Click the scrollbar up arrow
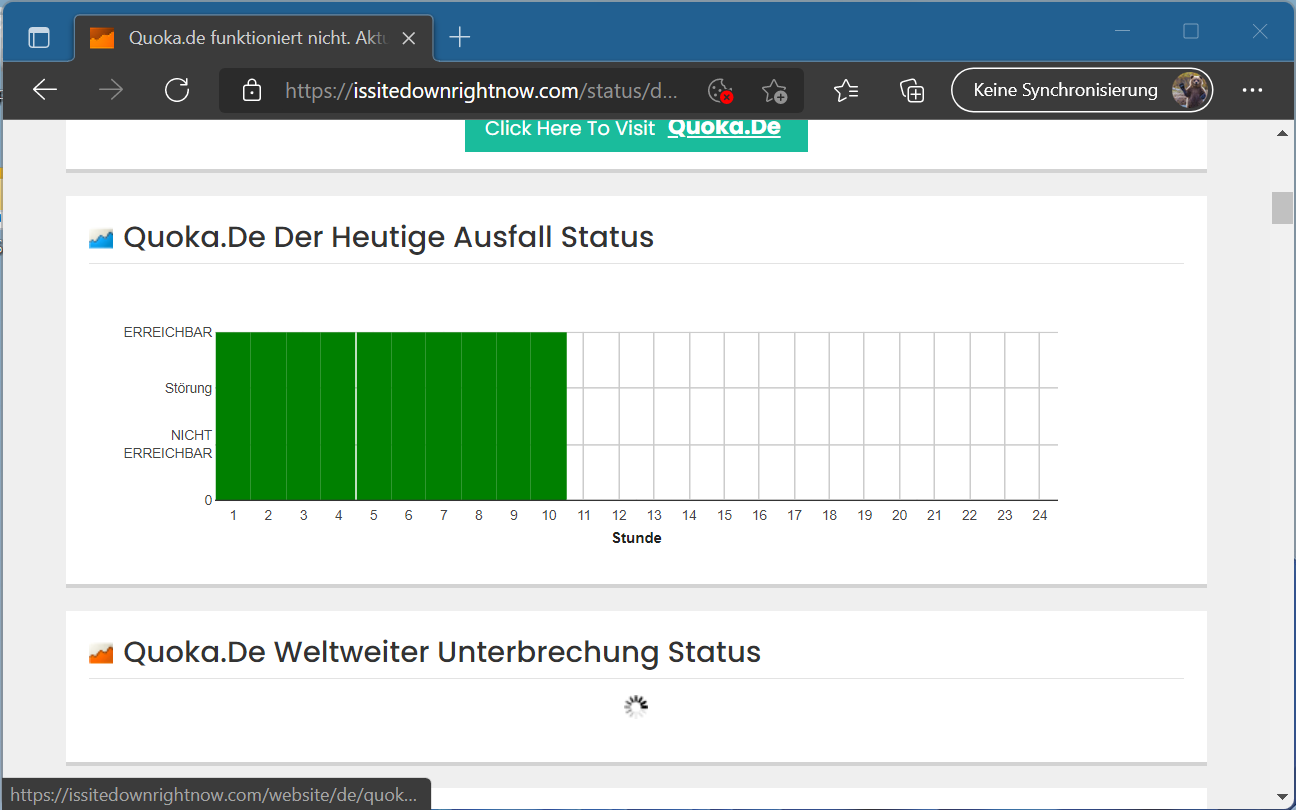This screenshot has width=1296, height=810. (x=1282, y=133)
